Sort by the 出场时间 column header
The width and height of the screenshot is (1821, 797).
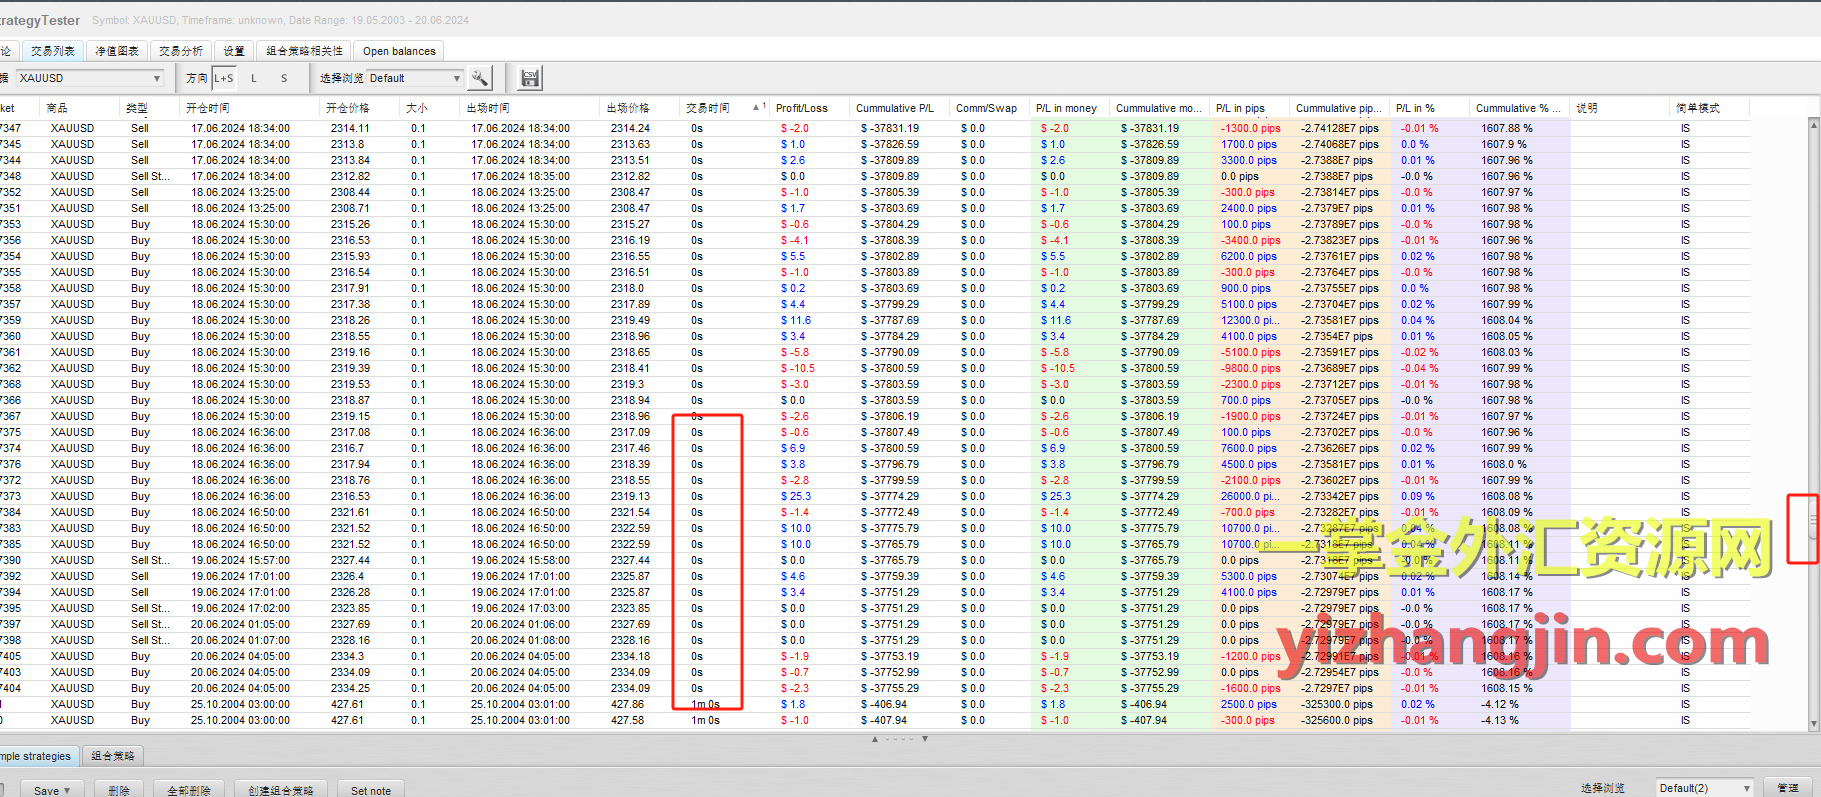(x=530, y=108)
